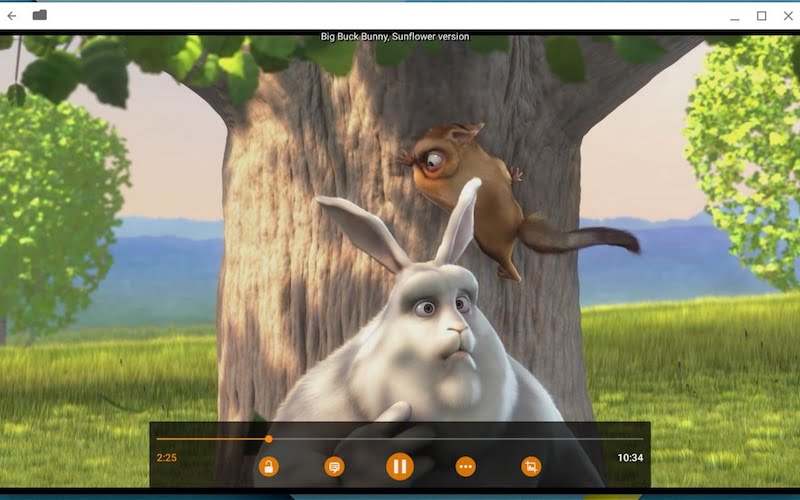
Task: Seek backward on the played orange progress track
Action: [x=210, y=438]
